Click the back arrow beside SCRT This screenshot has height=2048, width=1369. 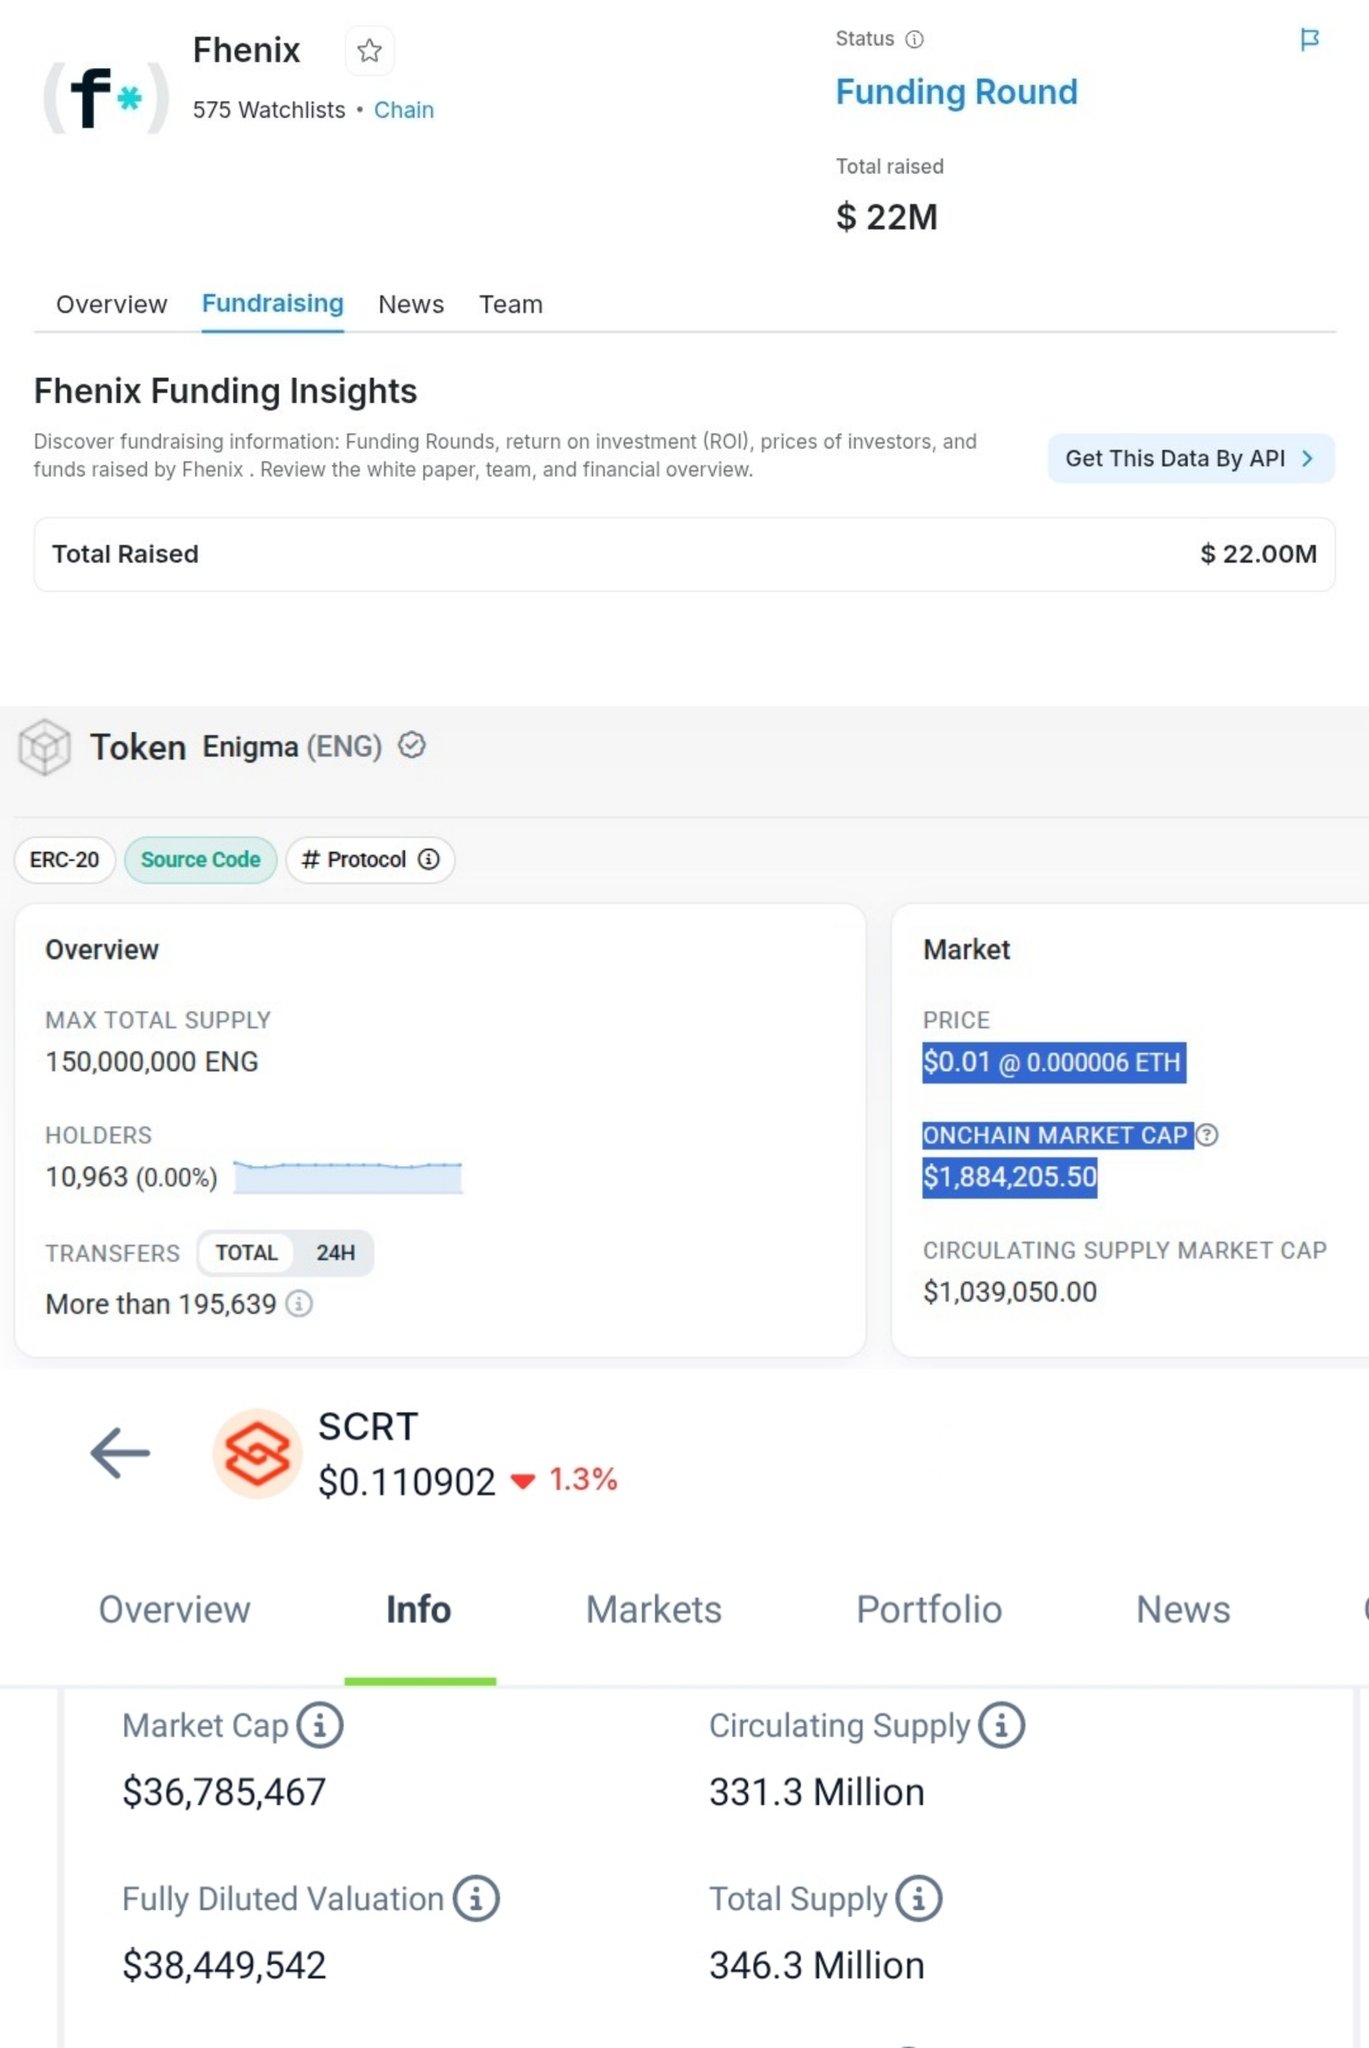coord(120,1453)
